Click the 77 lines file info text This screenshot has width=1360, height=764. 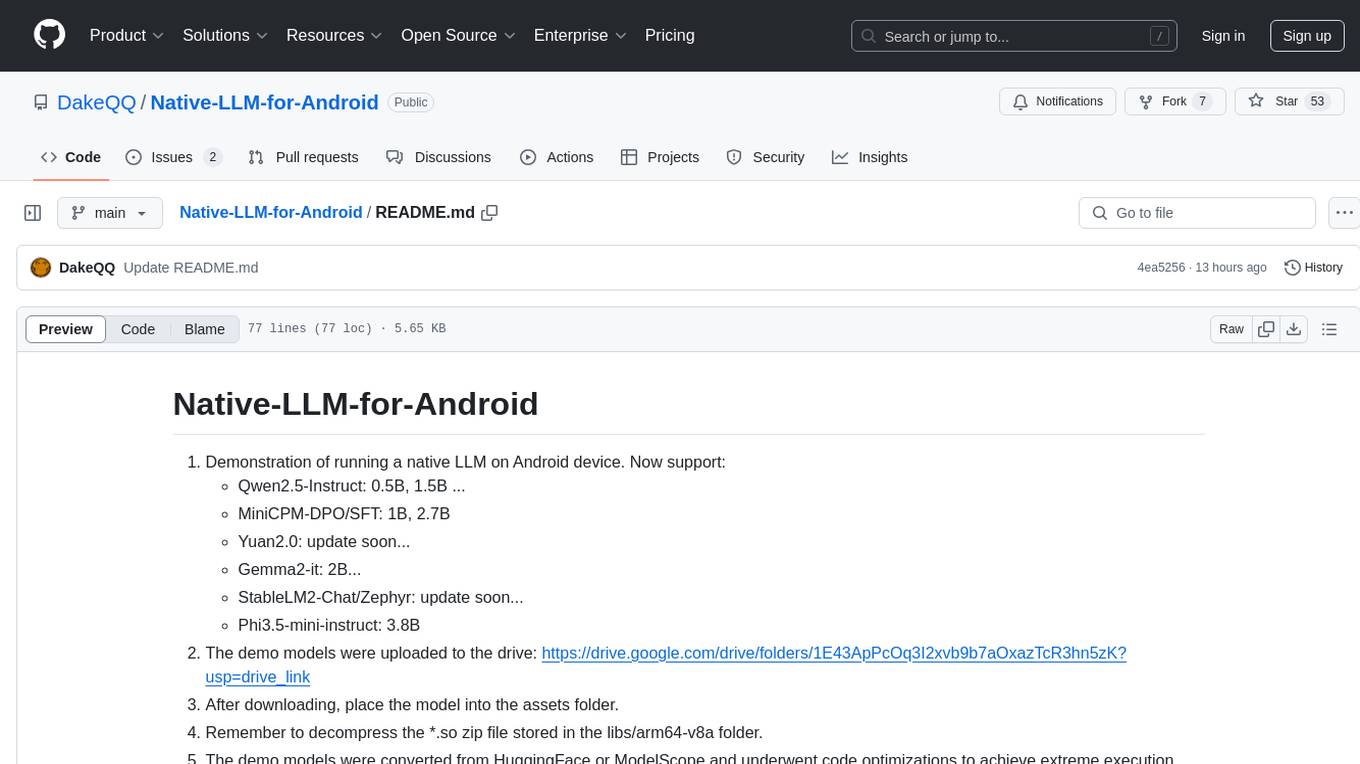pos(346,329)
